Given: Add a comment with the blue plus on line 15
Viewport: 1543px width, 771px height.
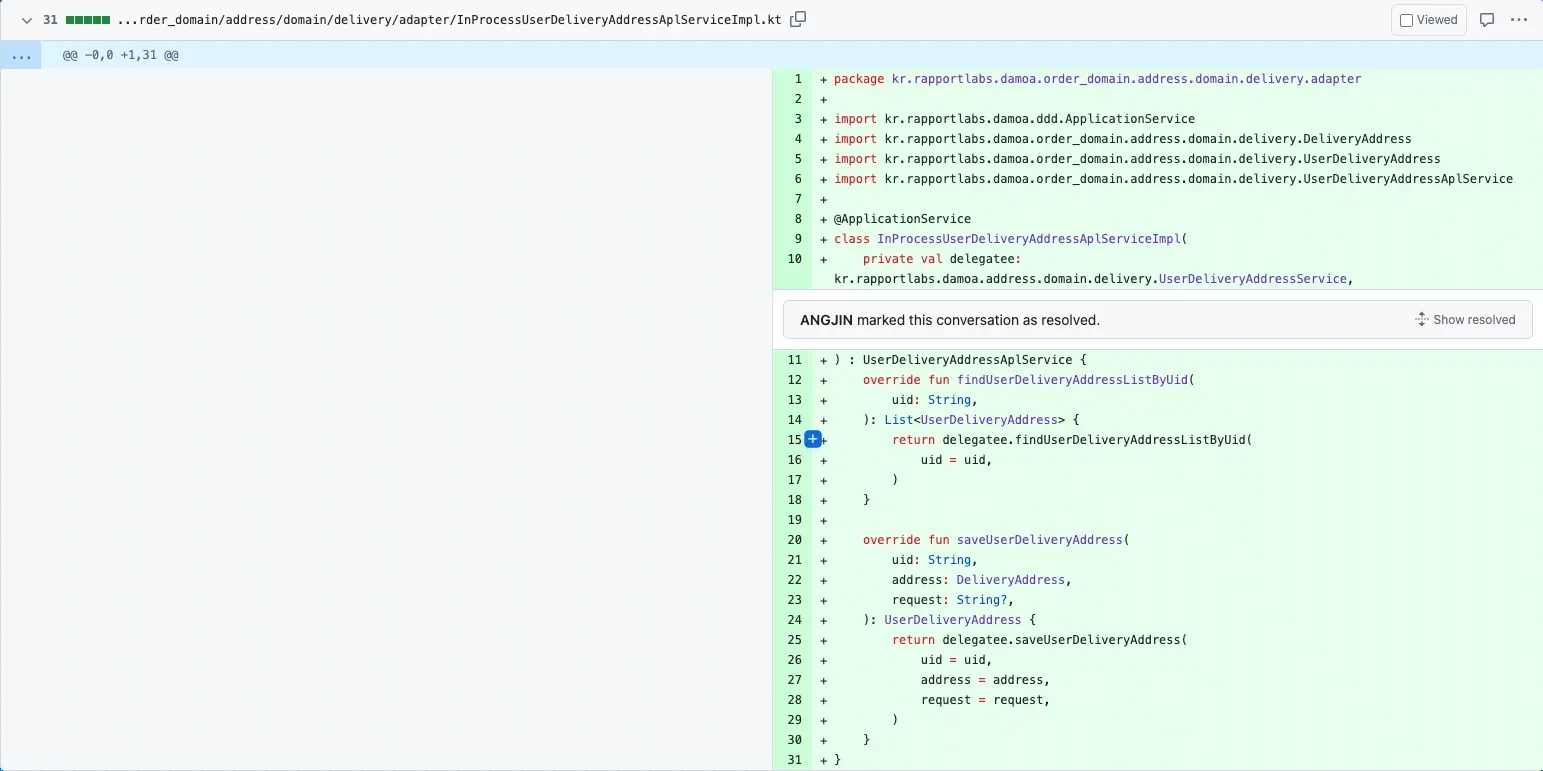Looking at the screenshot, I should [x=813, y=439].
